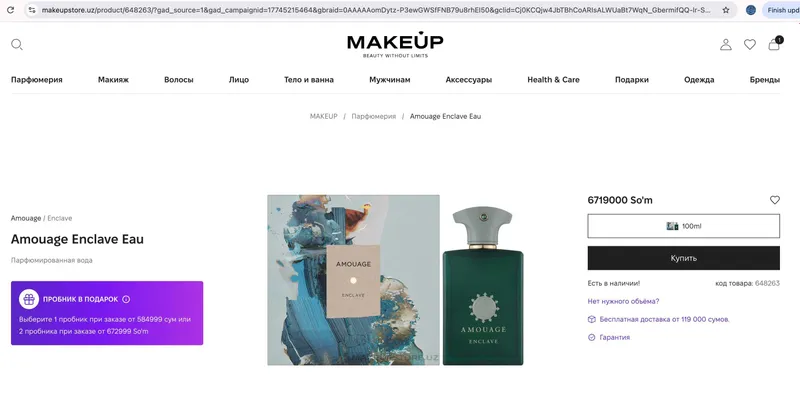Click the browser profile avatar icon
Screen dimensions: 800x417
751,10
